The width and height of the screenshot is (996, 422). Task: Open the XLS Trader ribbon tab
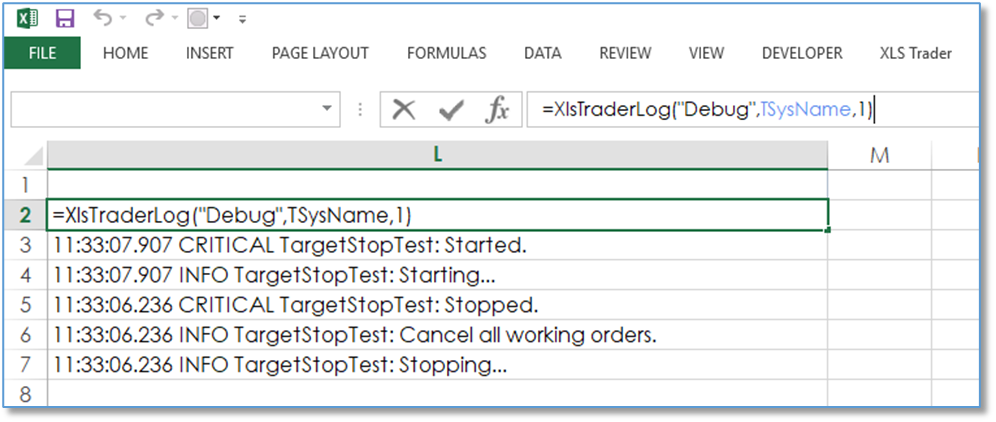click(x=915, y=53)
